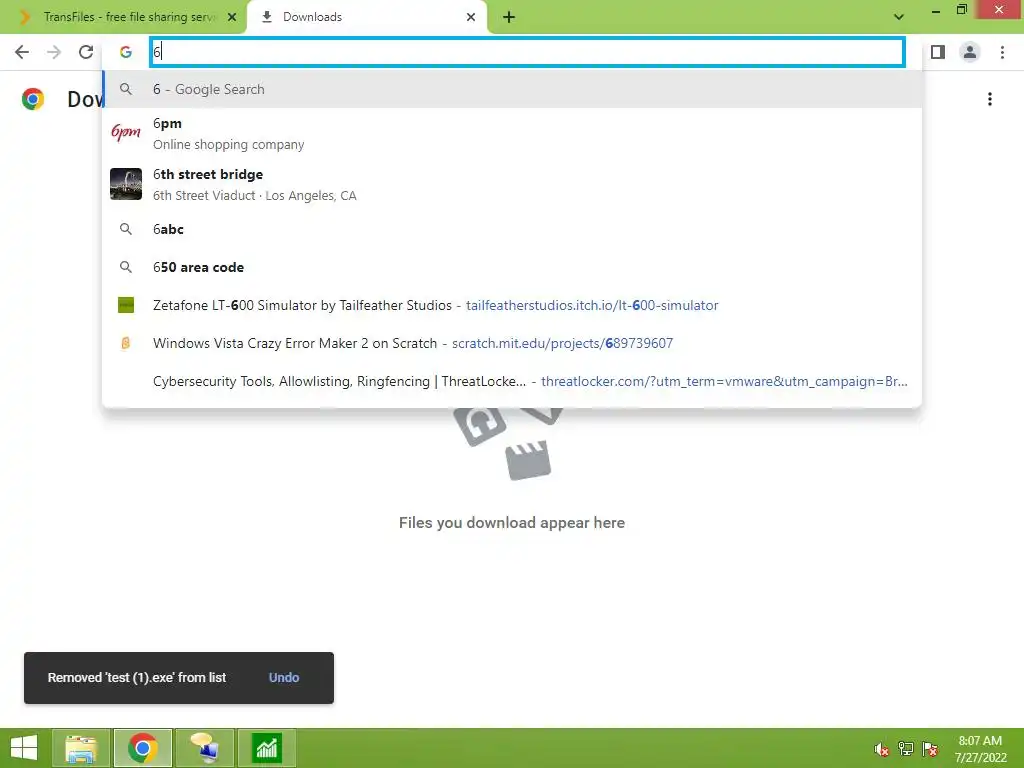Click the 6pm logo icon
Image resolution: width=1024 pixels, height=768 pixels.
[x=126, y=133]
